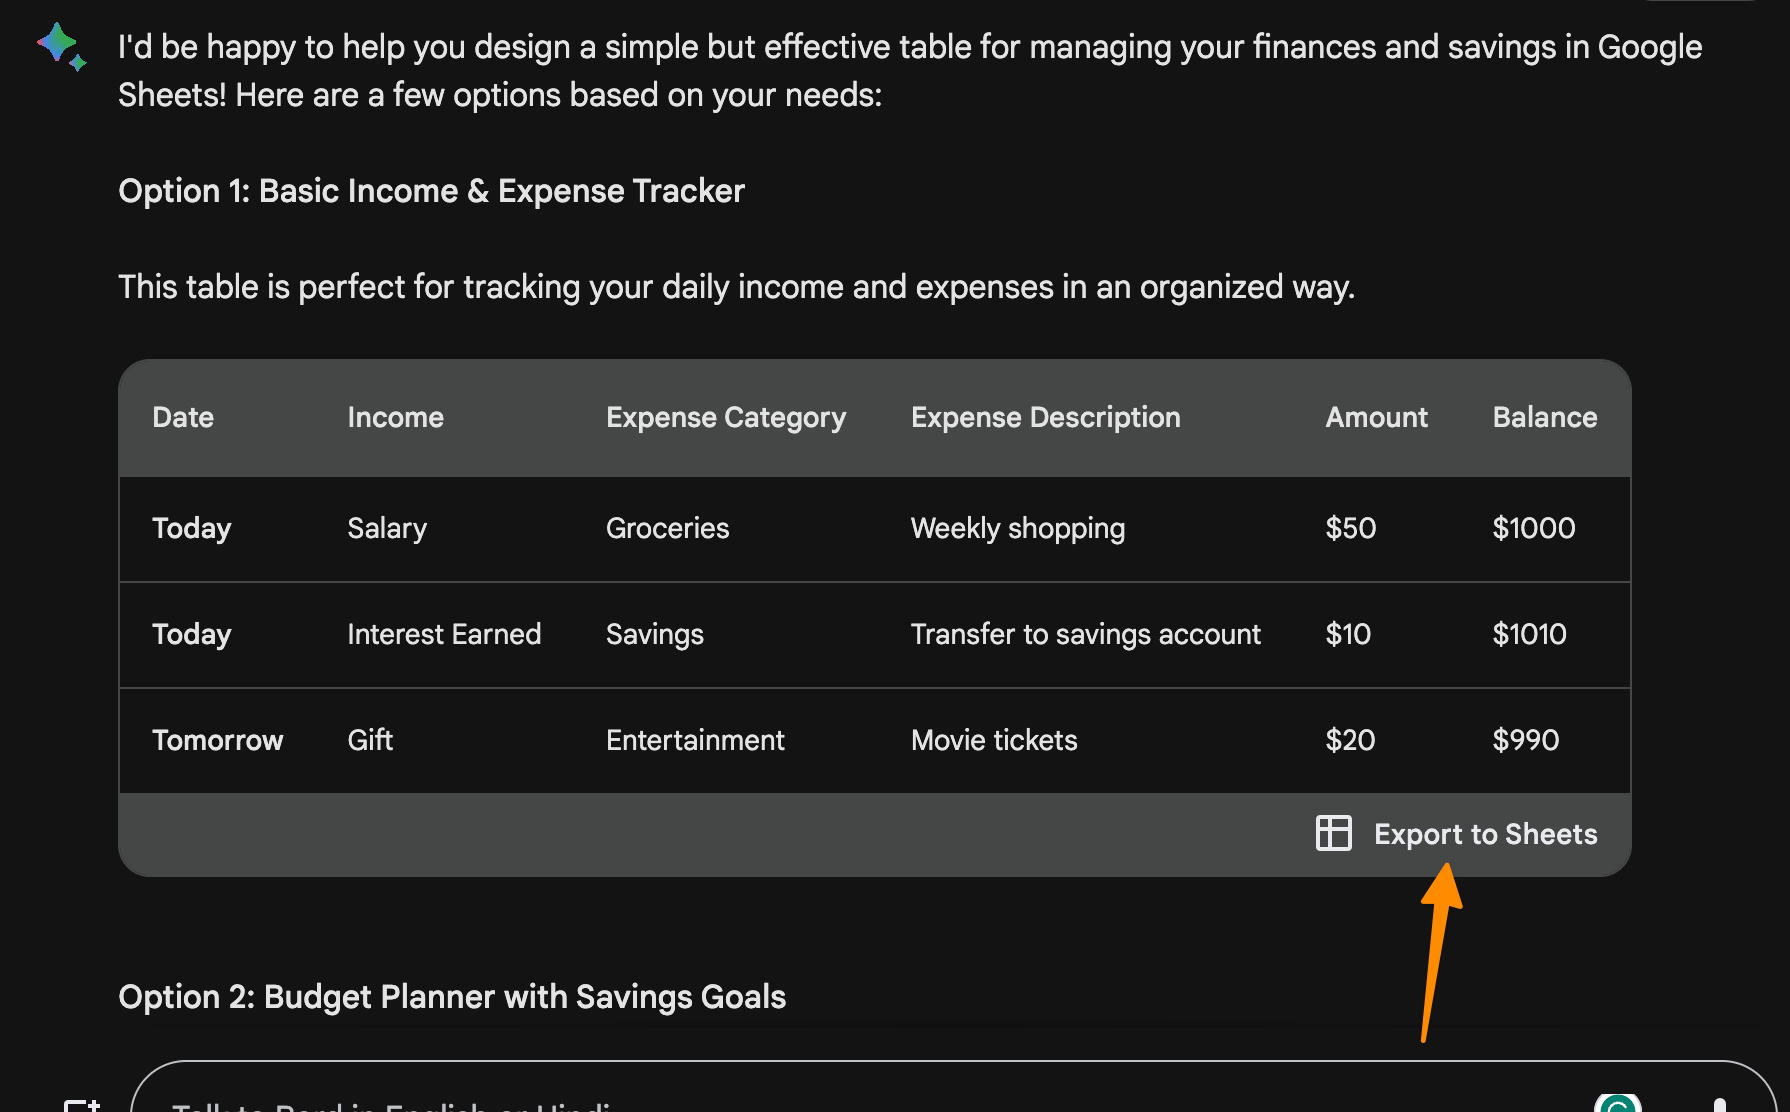1790x1112 pixels.
Task: Select the Movie tickets cell
Action: click(994, 740)
